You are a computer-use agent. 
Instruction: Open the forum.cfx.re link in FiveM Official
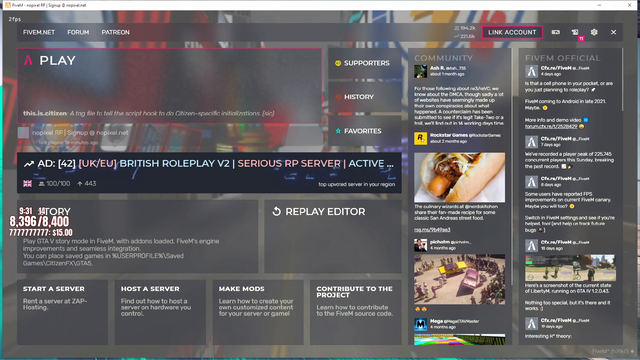click(x=551, y=127)
